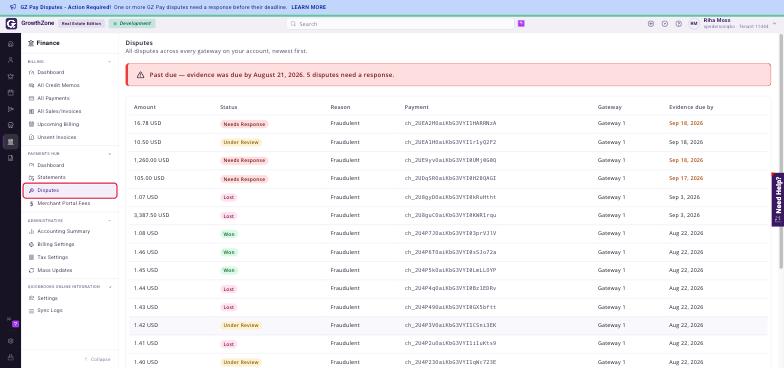784x368 pixels.
Task: Click the Lost badge for 1.07 USD
Action: click(228, 197)
